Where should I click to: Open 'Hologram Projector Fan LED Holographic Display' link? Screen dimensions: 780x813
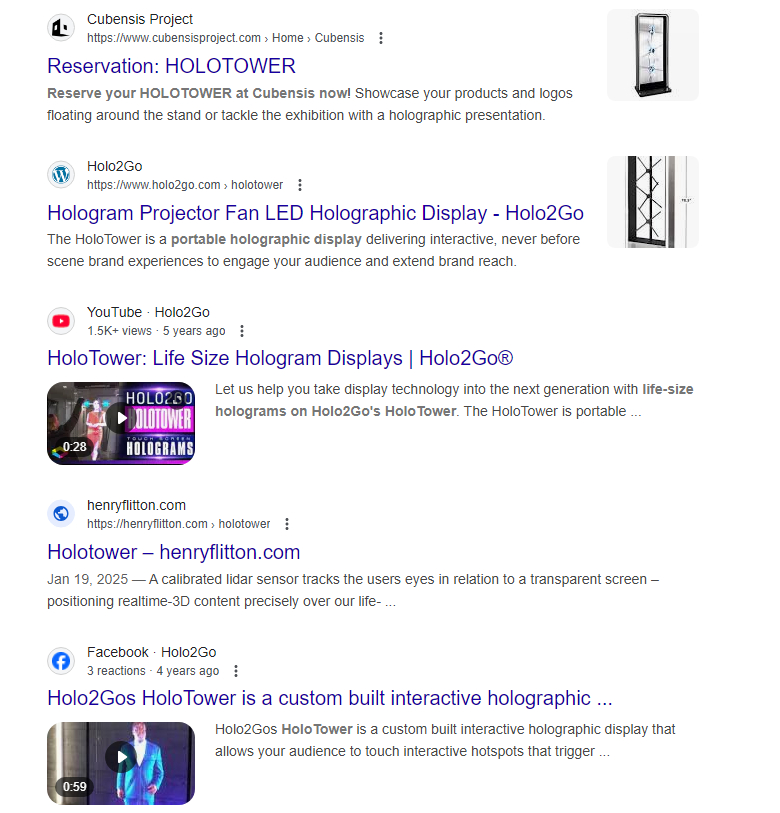point(315,213)
